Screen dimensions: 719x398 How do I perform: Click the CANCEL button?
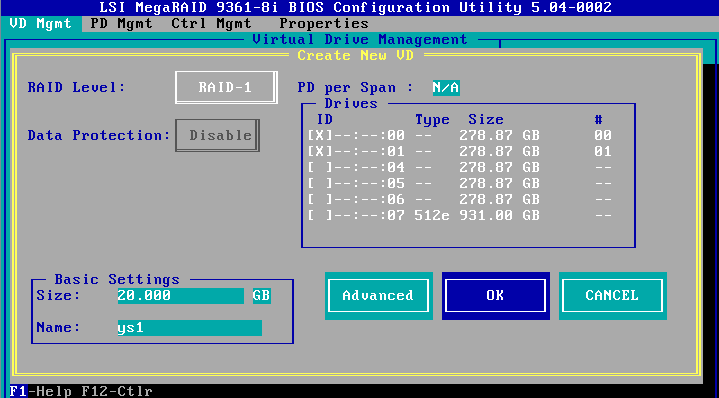613,296
